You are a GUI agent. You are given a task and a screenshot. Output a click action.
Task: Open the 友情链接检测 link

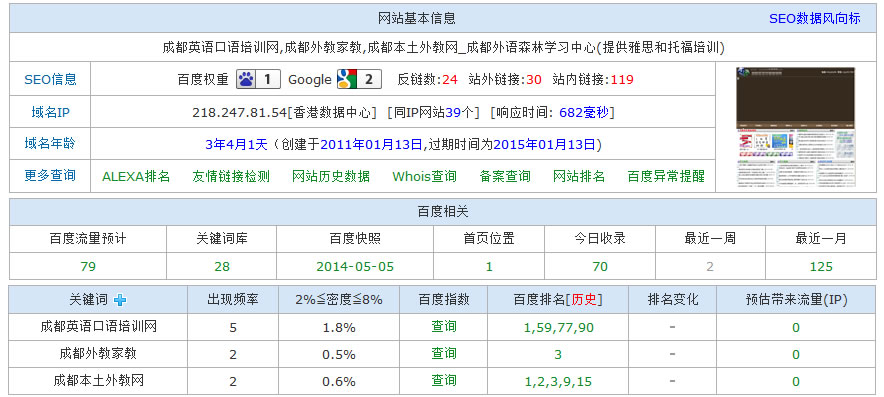231,177
